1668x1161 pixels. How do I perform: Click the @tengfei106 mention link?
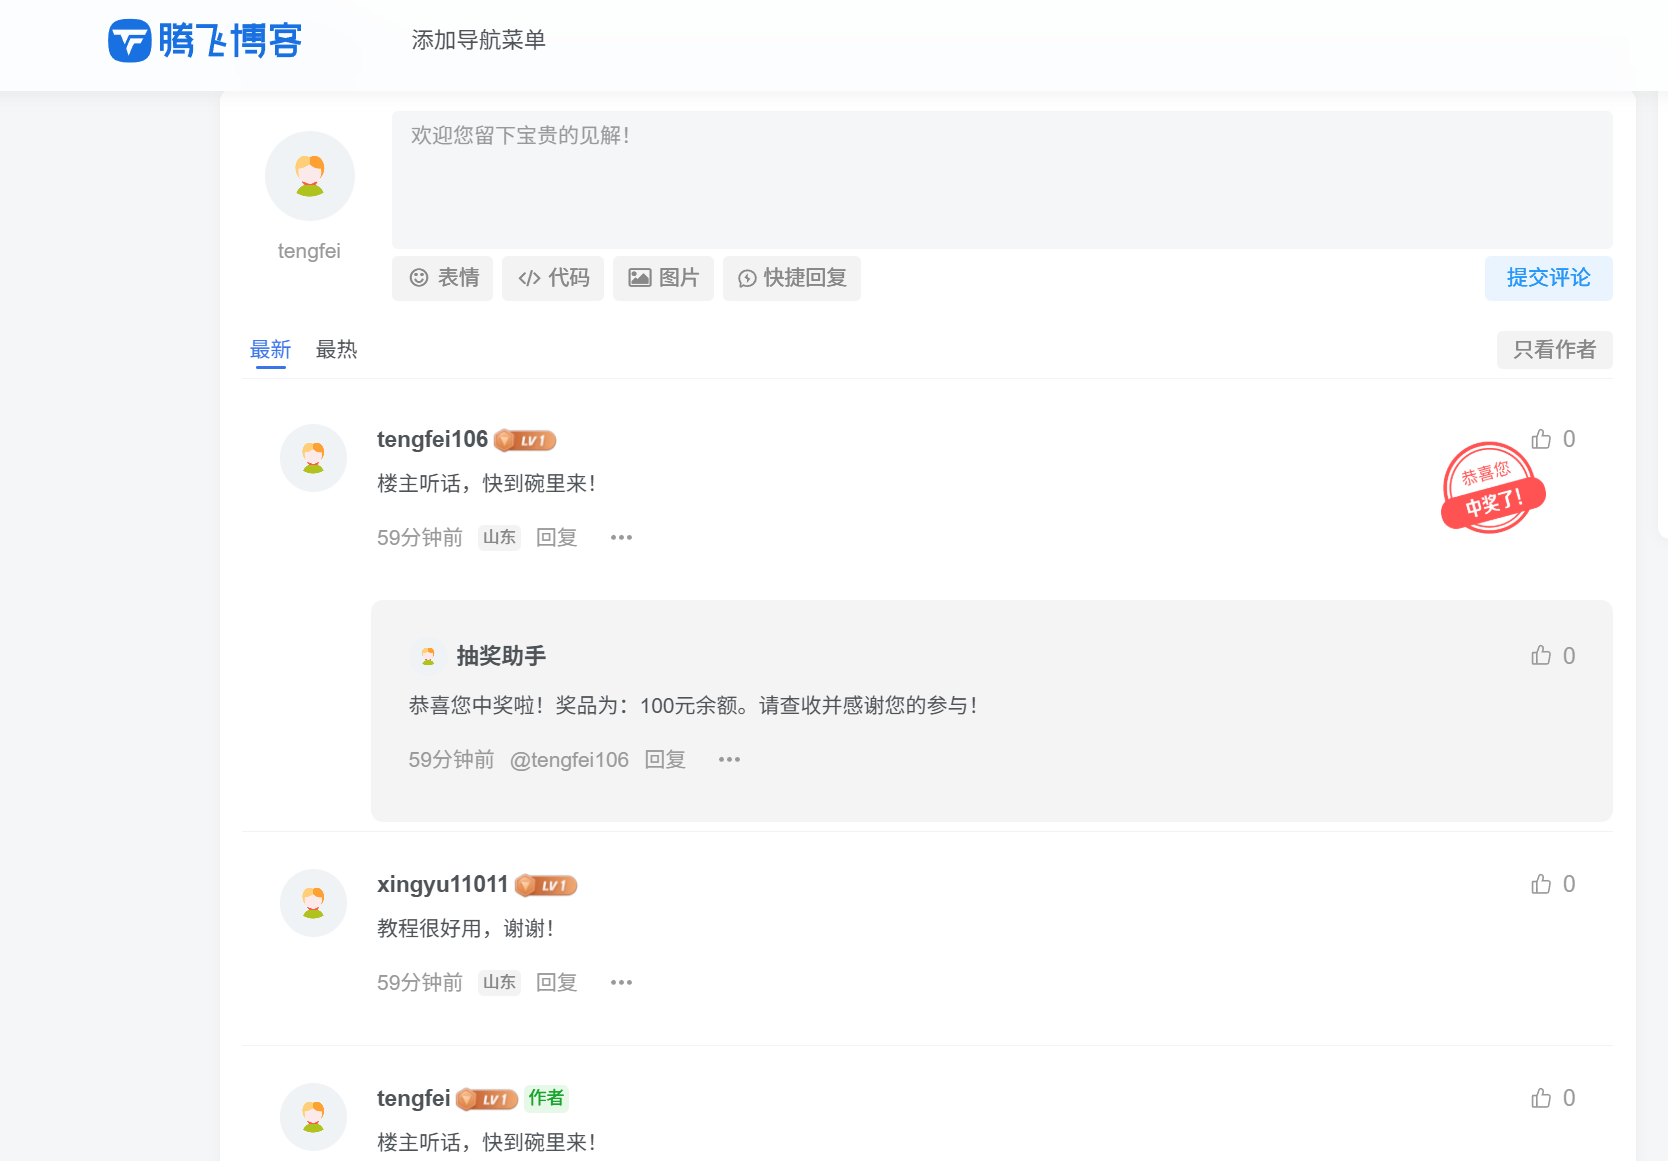[570, 759]
